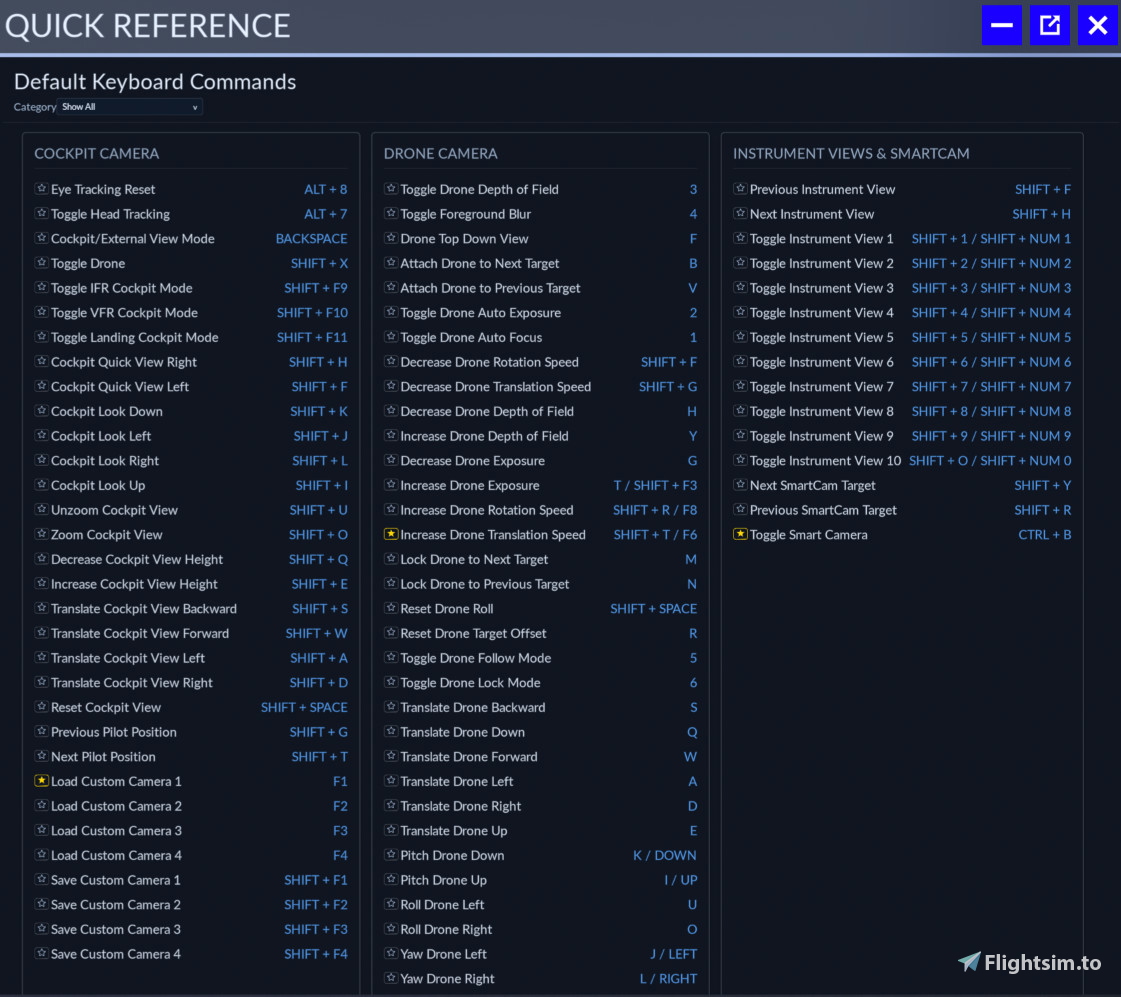Click star icon beside Reset Cockpit View
1121x997 pixels.
point(41,706)
